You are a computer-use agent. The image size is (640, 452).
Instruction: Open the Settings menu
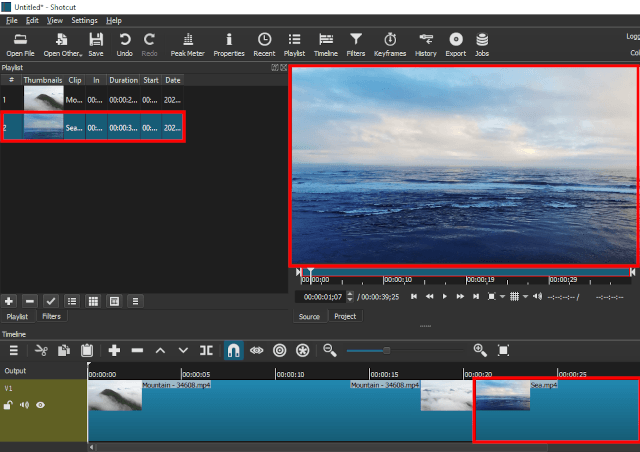[84, 20]
